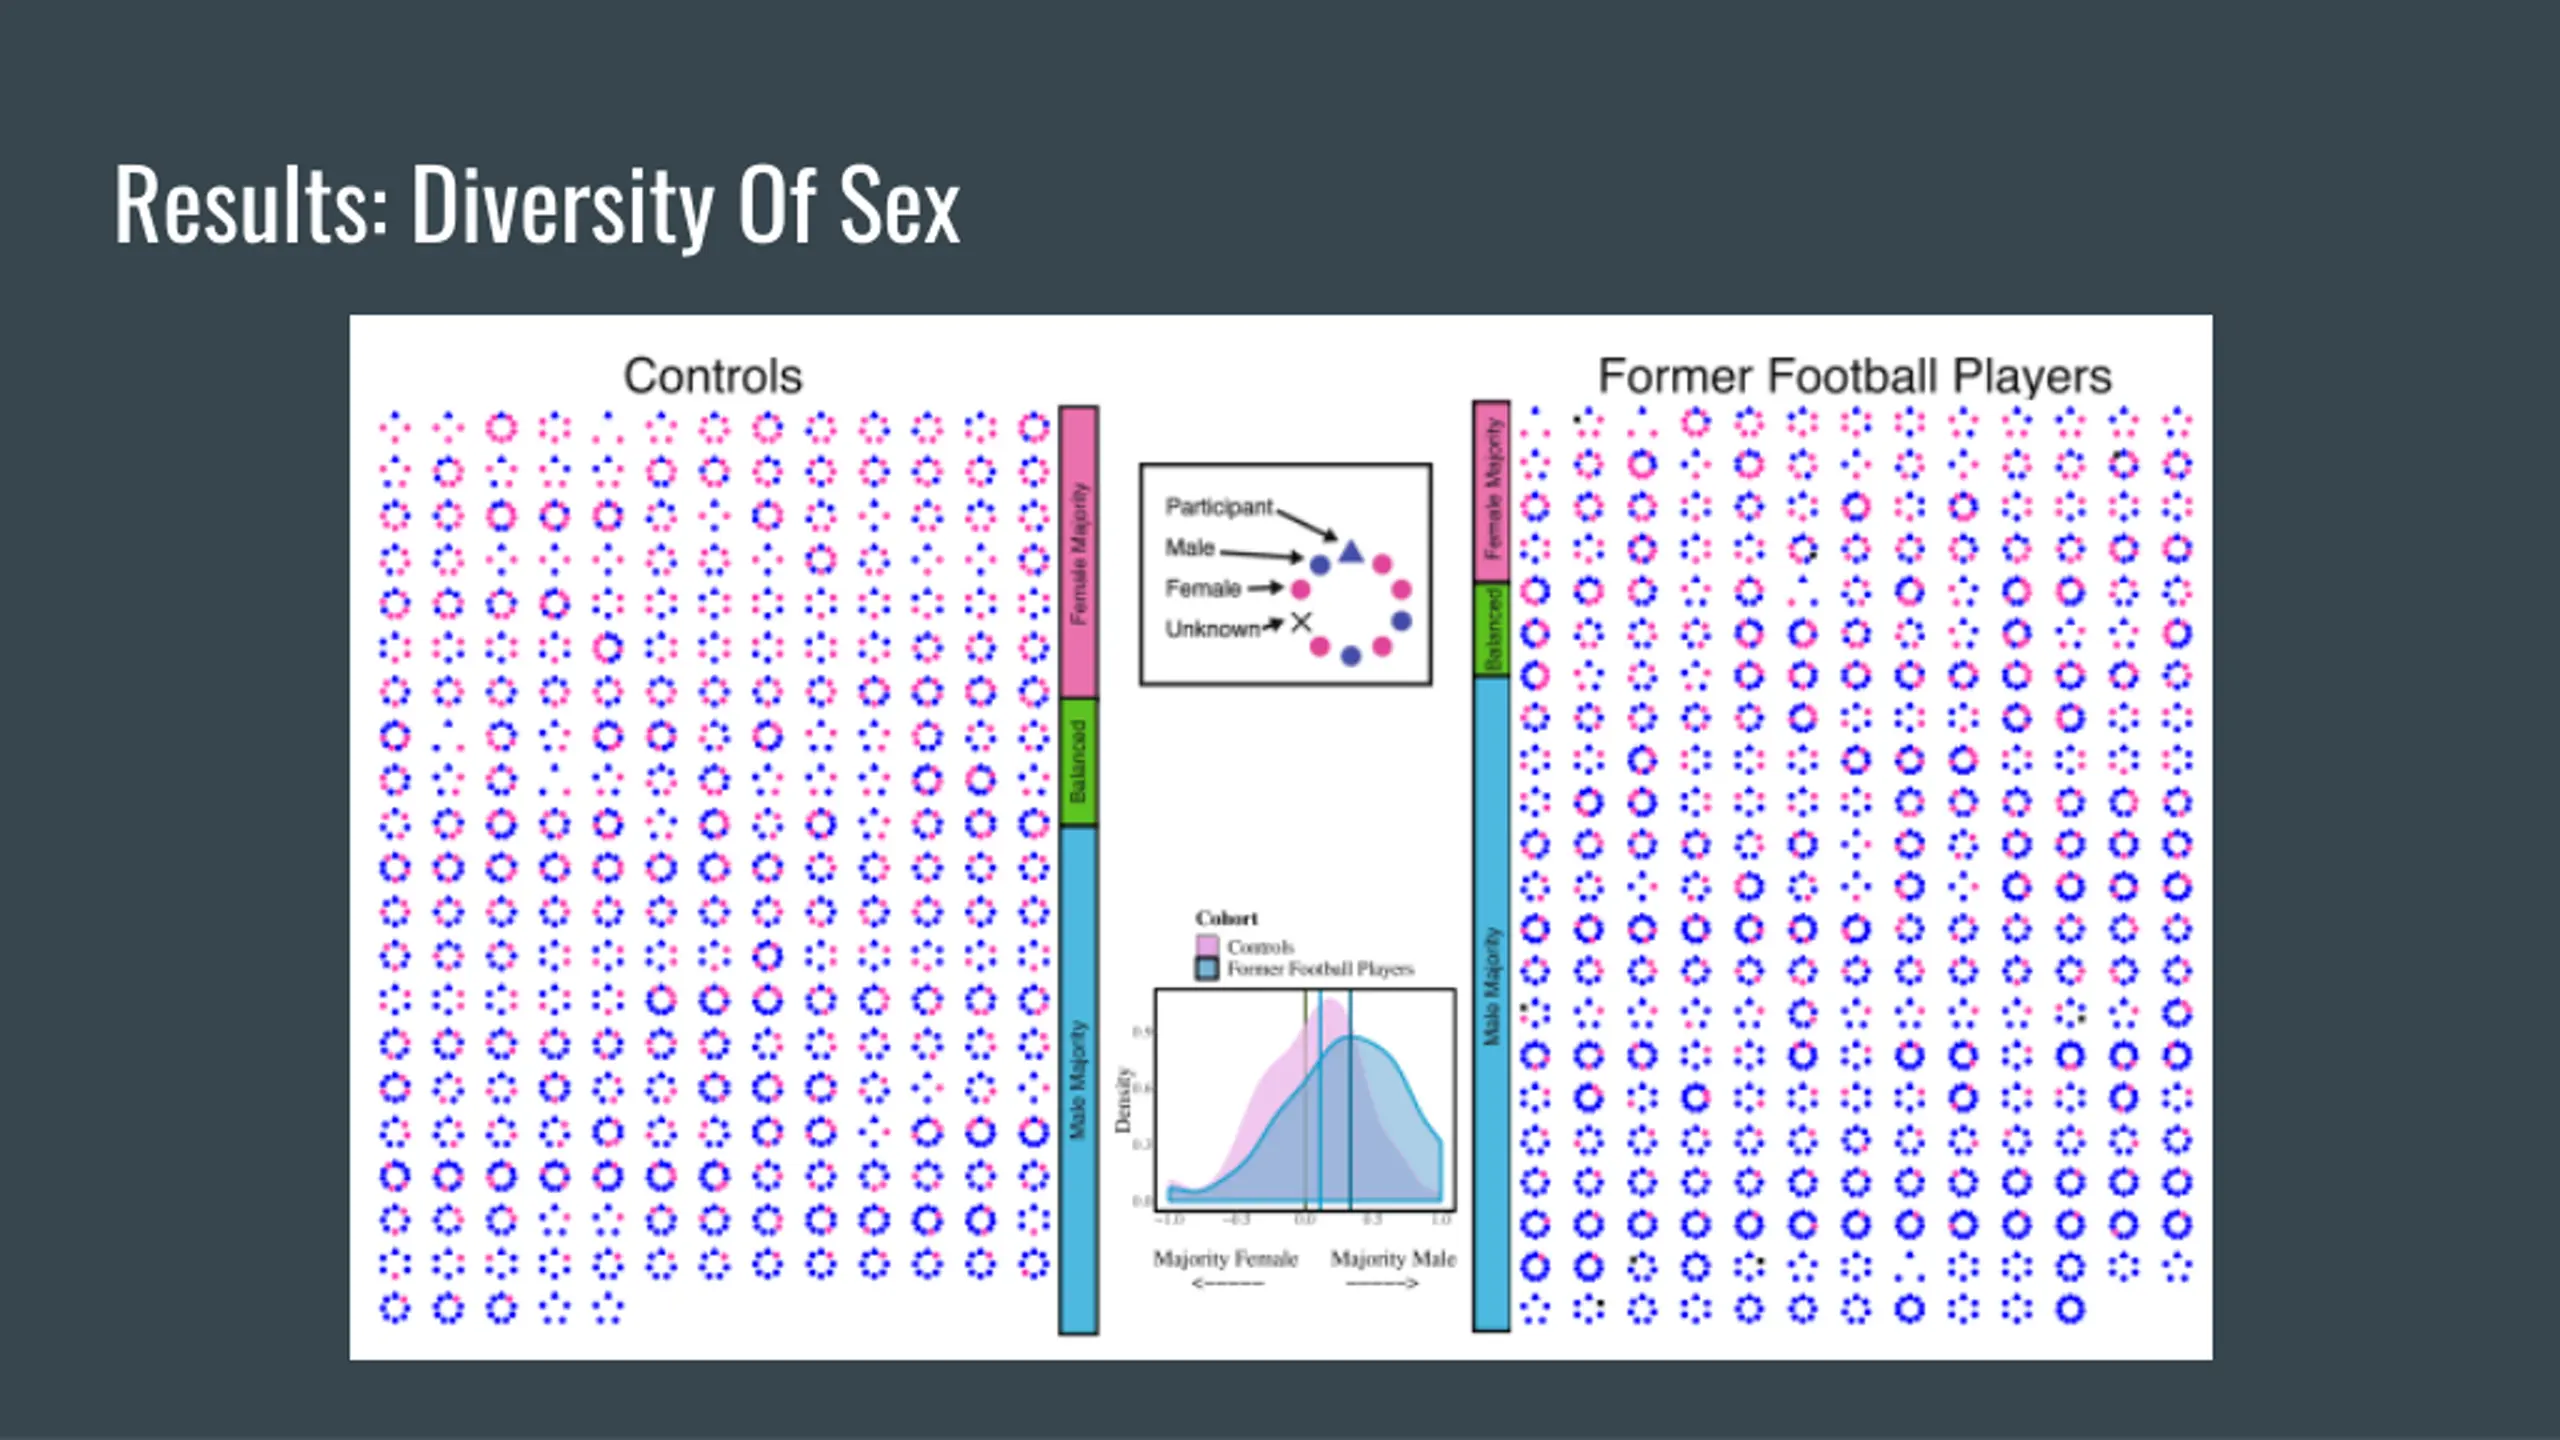Click the Density y-axis label
2560x1440 pixels.
pyautogui.click(x=1123, y=1100)
